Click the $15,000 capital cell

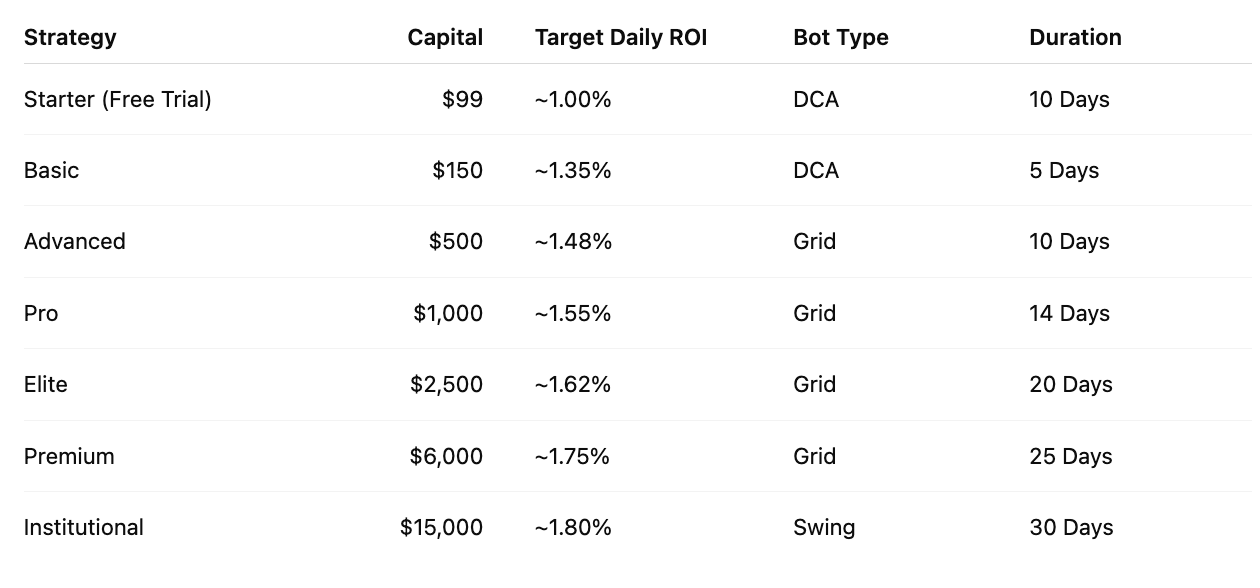click(441, 528)
